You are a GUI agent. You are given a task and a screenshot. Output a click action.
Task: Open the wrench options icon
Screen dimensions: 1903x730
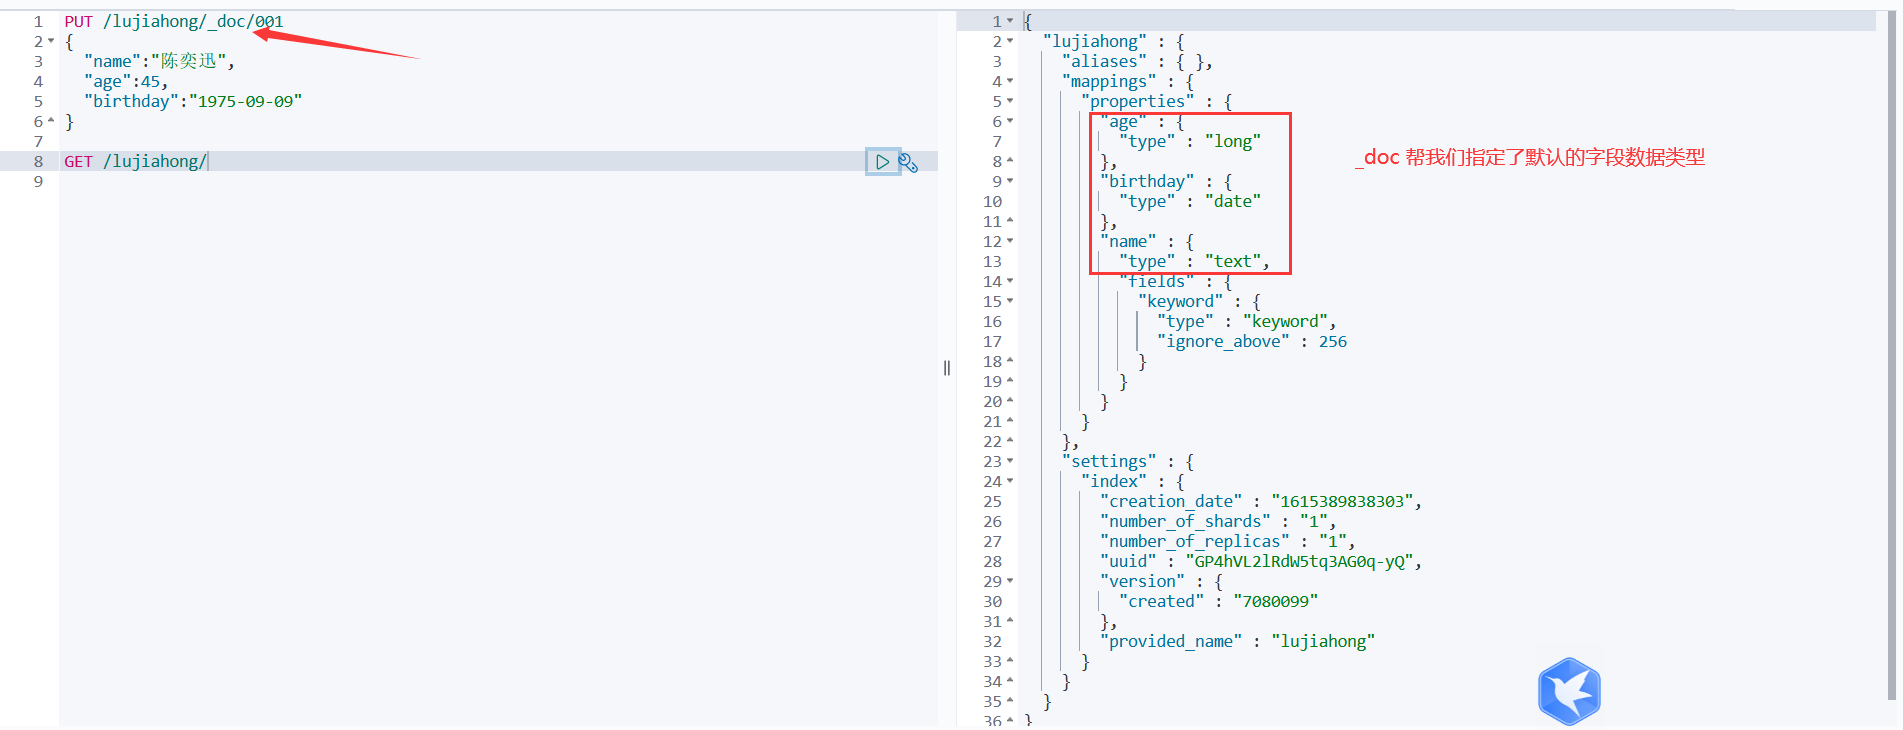tap(908, 162)
